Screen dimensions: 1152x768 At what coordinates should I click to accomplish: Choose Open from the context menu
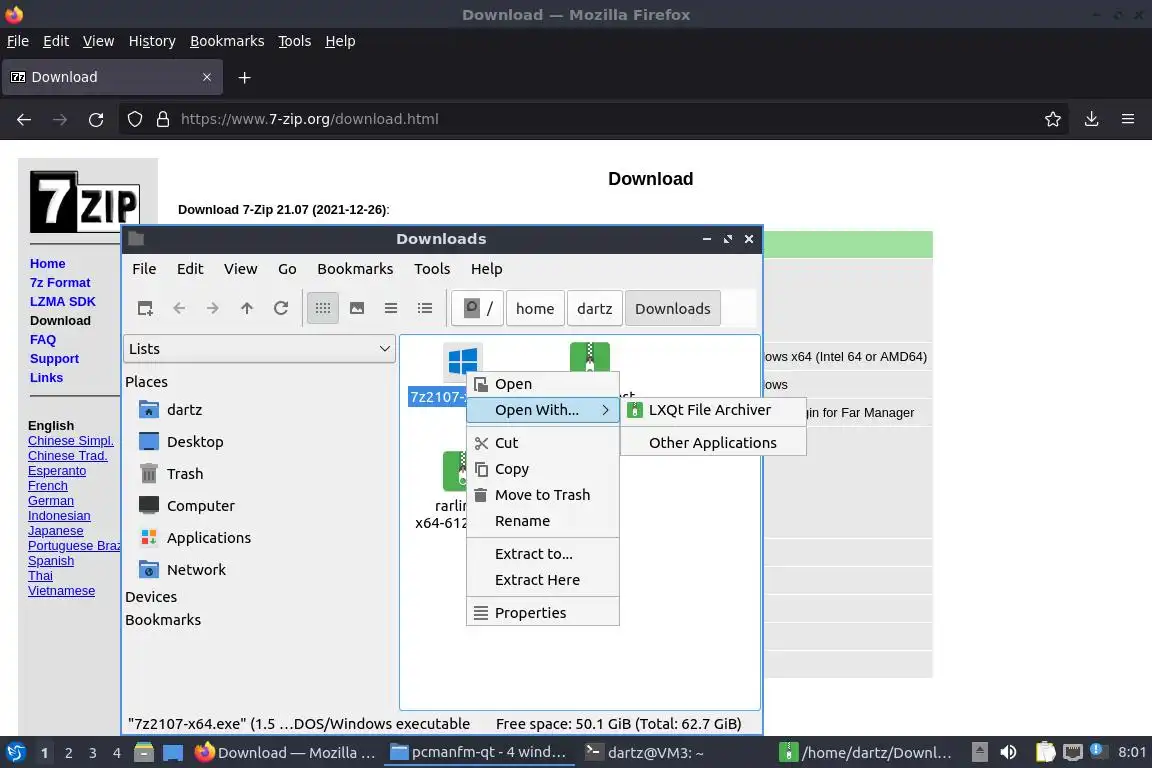click(543, 384)
